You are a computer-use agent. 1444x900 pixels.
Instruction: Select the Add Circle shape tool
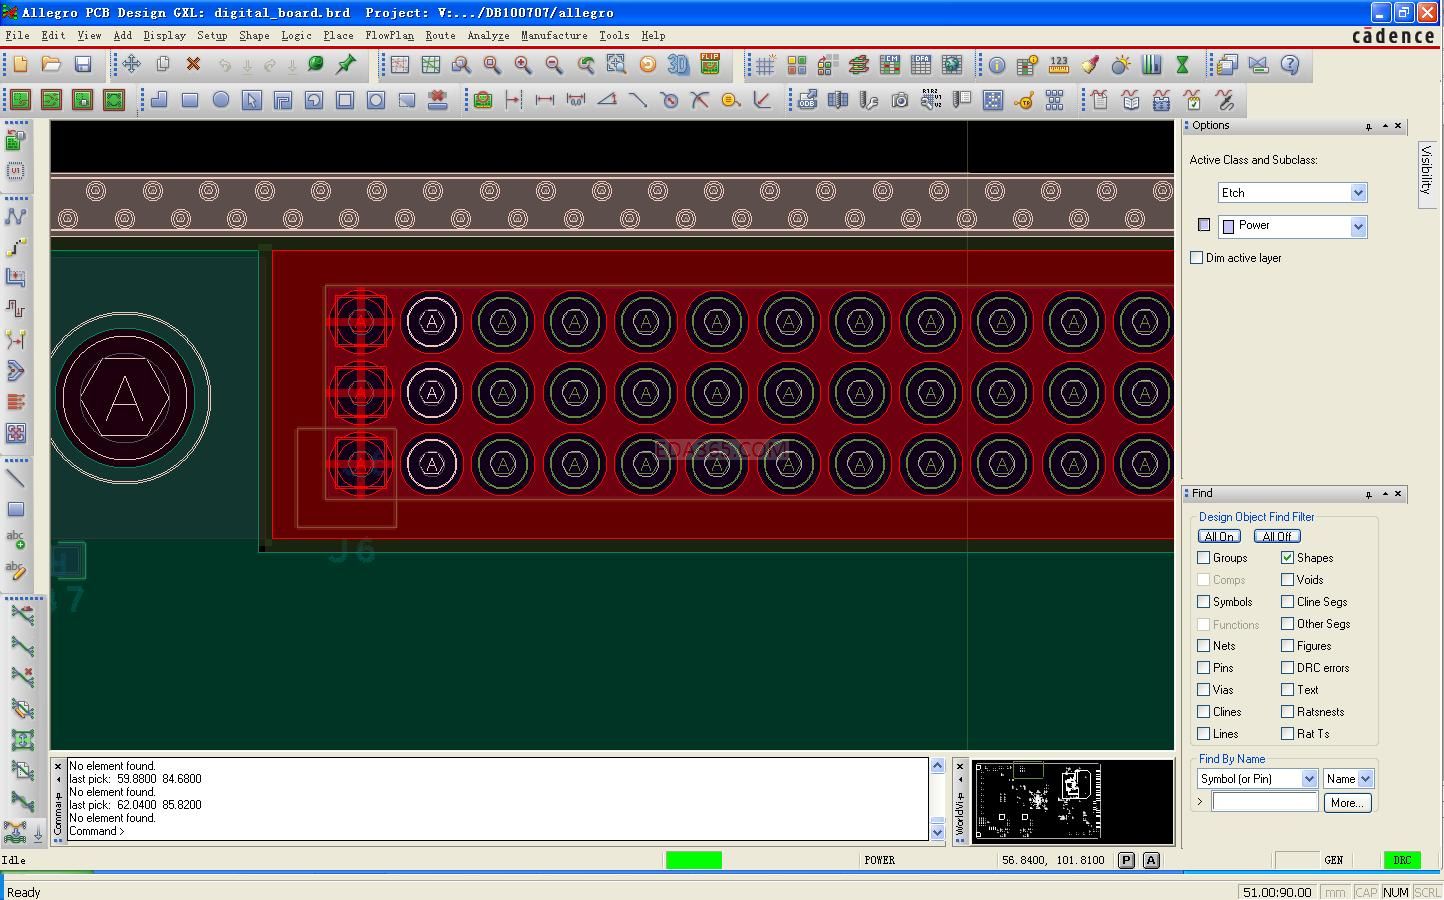pyautogui.click(x=221, y=100)
